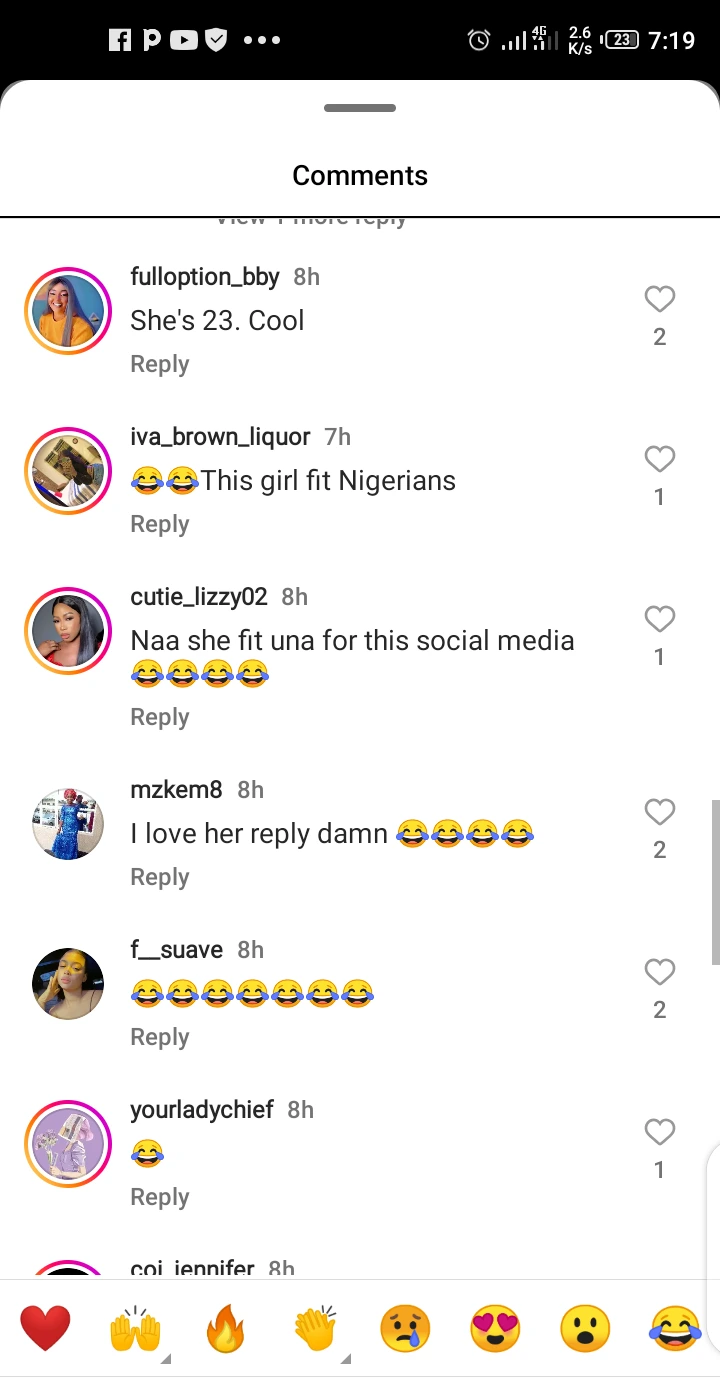This screenshot has width=720, height=1380.
Task: Tap the heart-eyes emoji reaction
Action: 495,1330
